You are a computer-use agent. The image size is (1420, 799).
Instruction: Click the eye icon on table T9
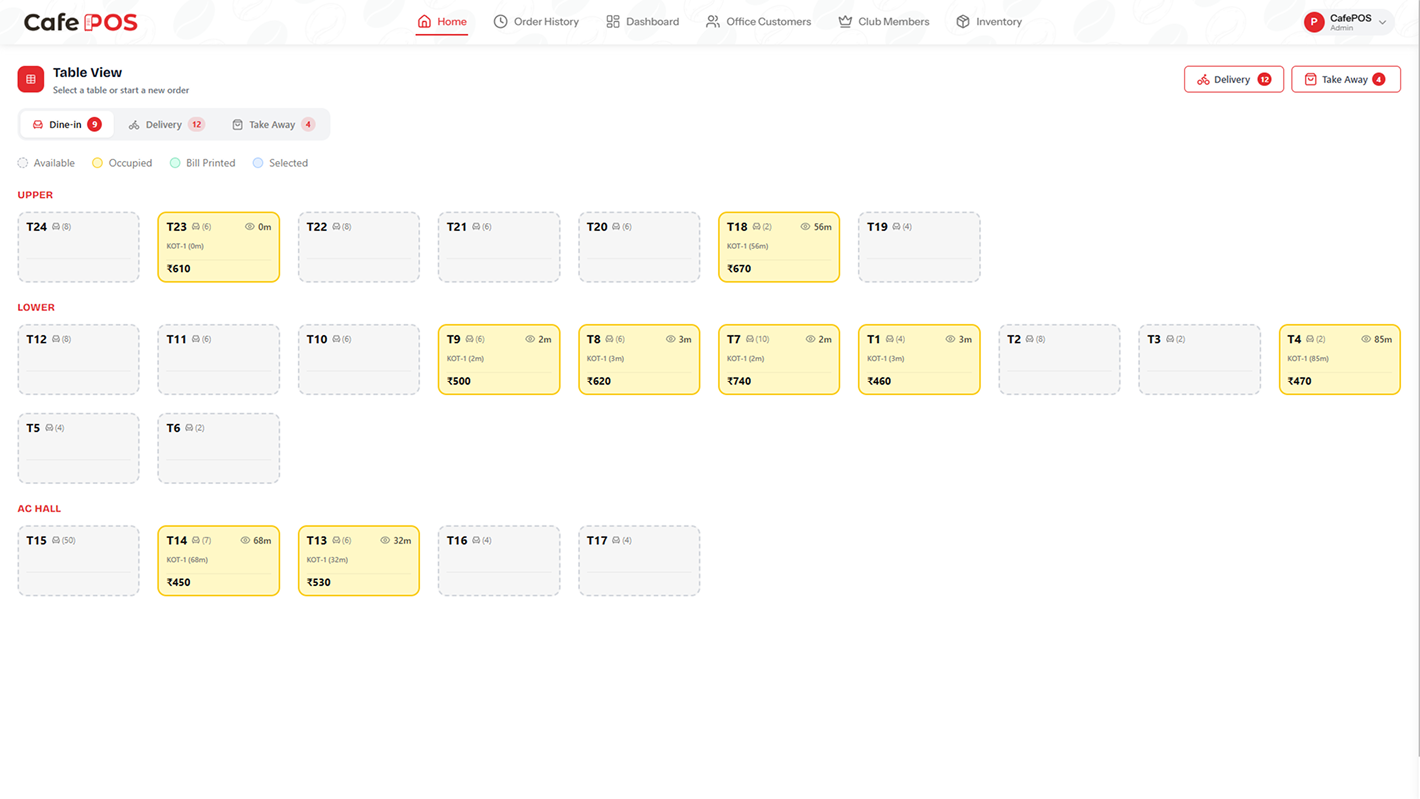click(530, 339)
